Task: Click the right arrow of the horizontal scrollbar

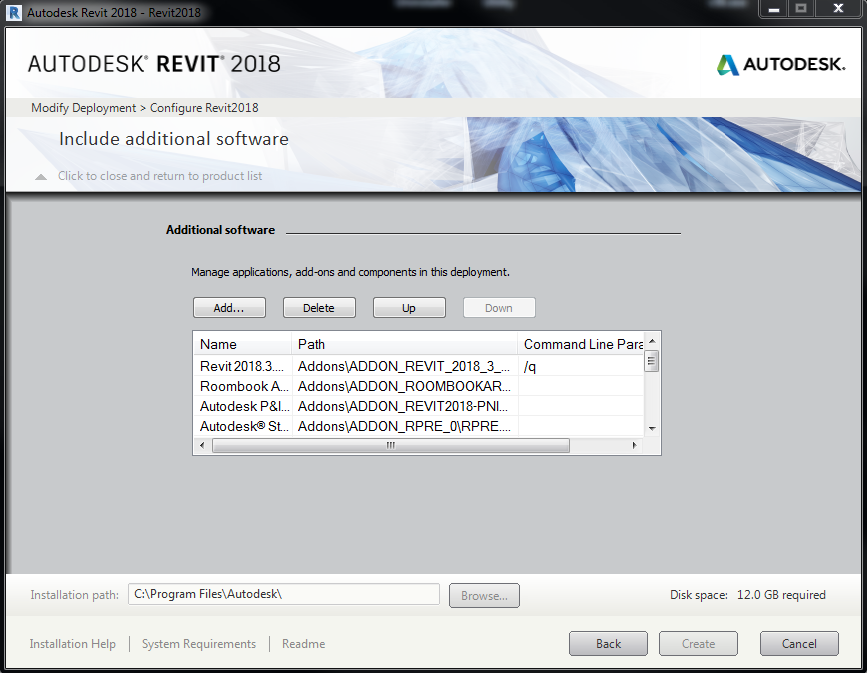Action: click(x=635, y=444)
